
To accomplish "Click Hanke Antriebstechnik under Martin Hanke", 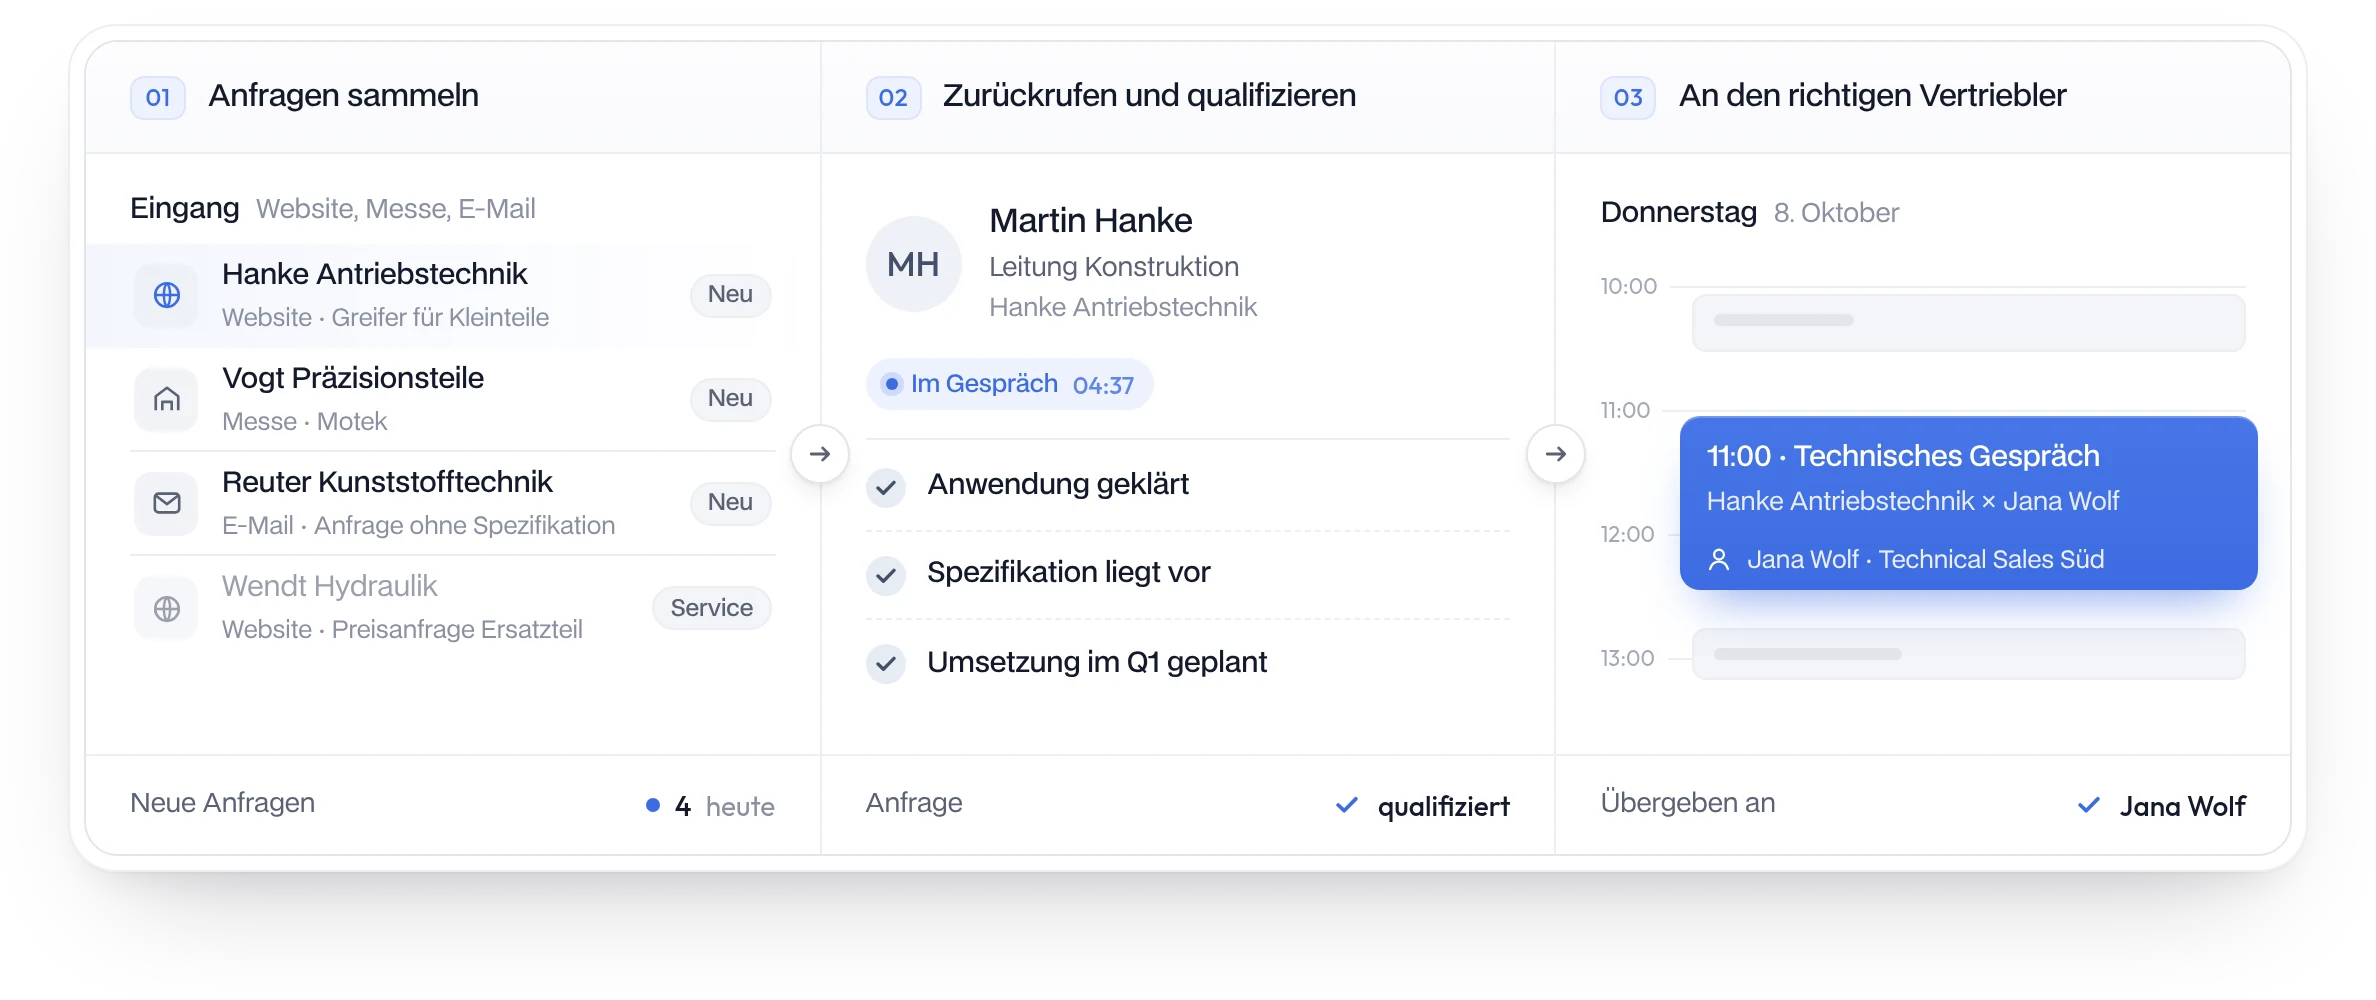I will click(x=1122, y=307).
